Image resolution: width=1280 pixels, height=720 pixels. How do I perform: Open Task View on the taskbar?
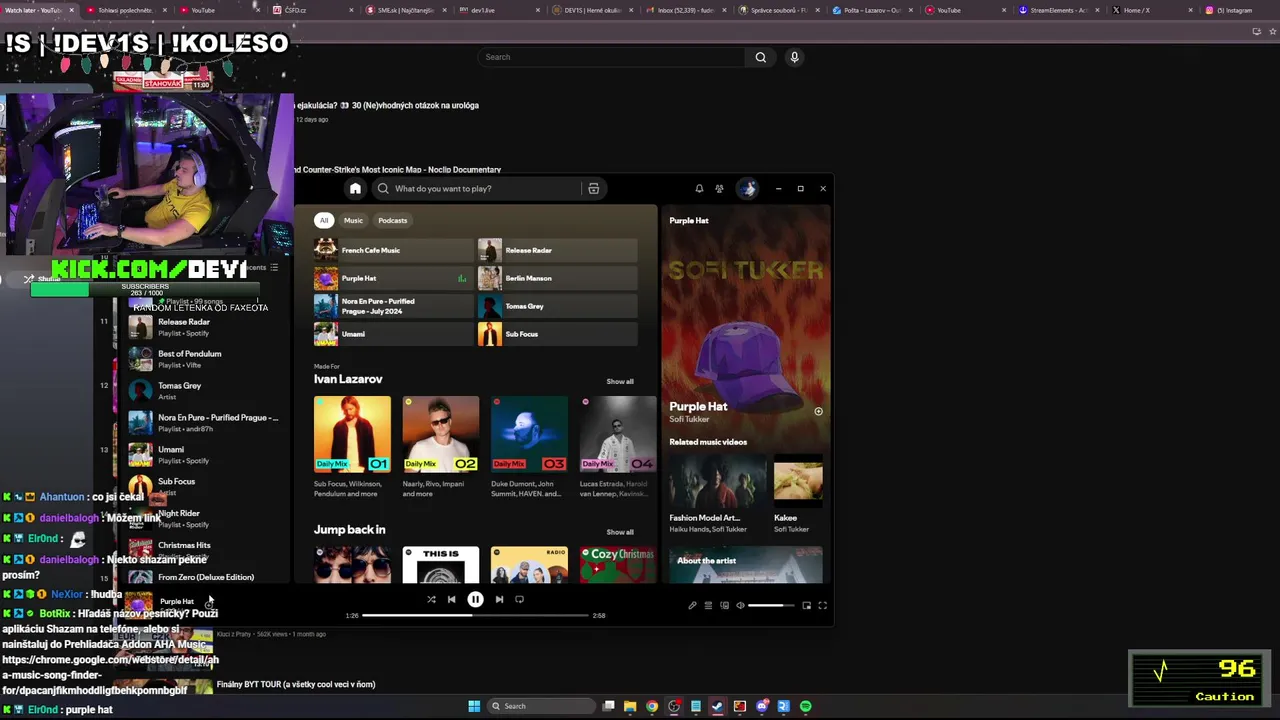tap(608, 706)
